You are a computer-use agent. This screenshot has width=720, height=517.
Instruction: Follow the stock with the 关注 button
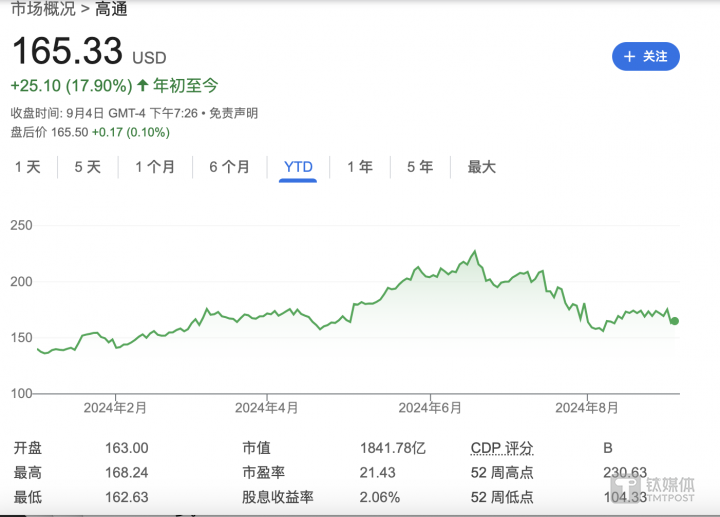(645, 57)
